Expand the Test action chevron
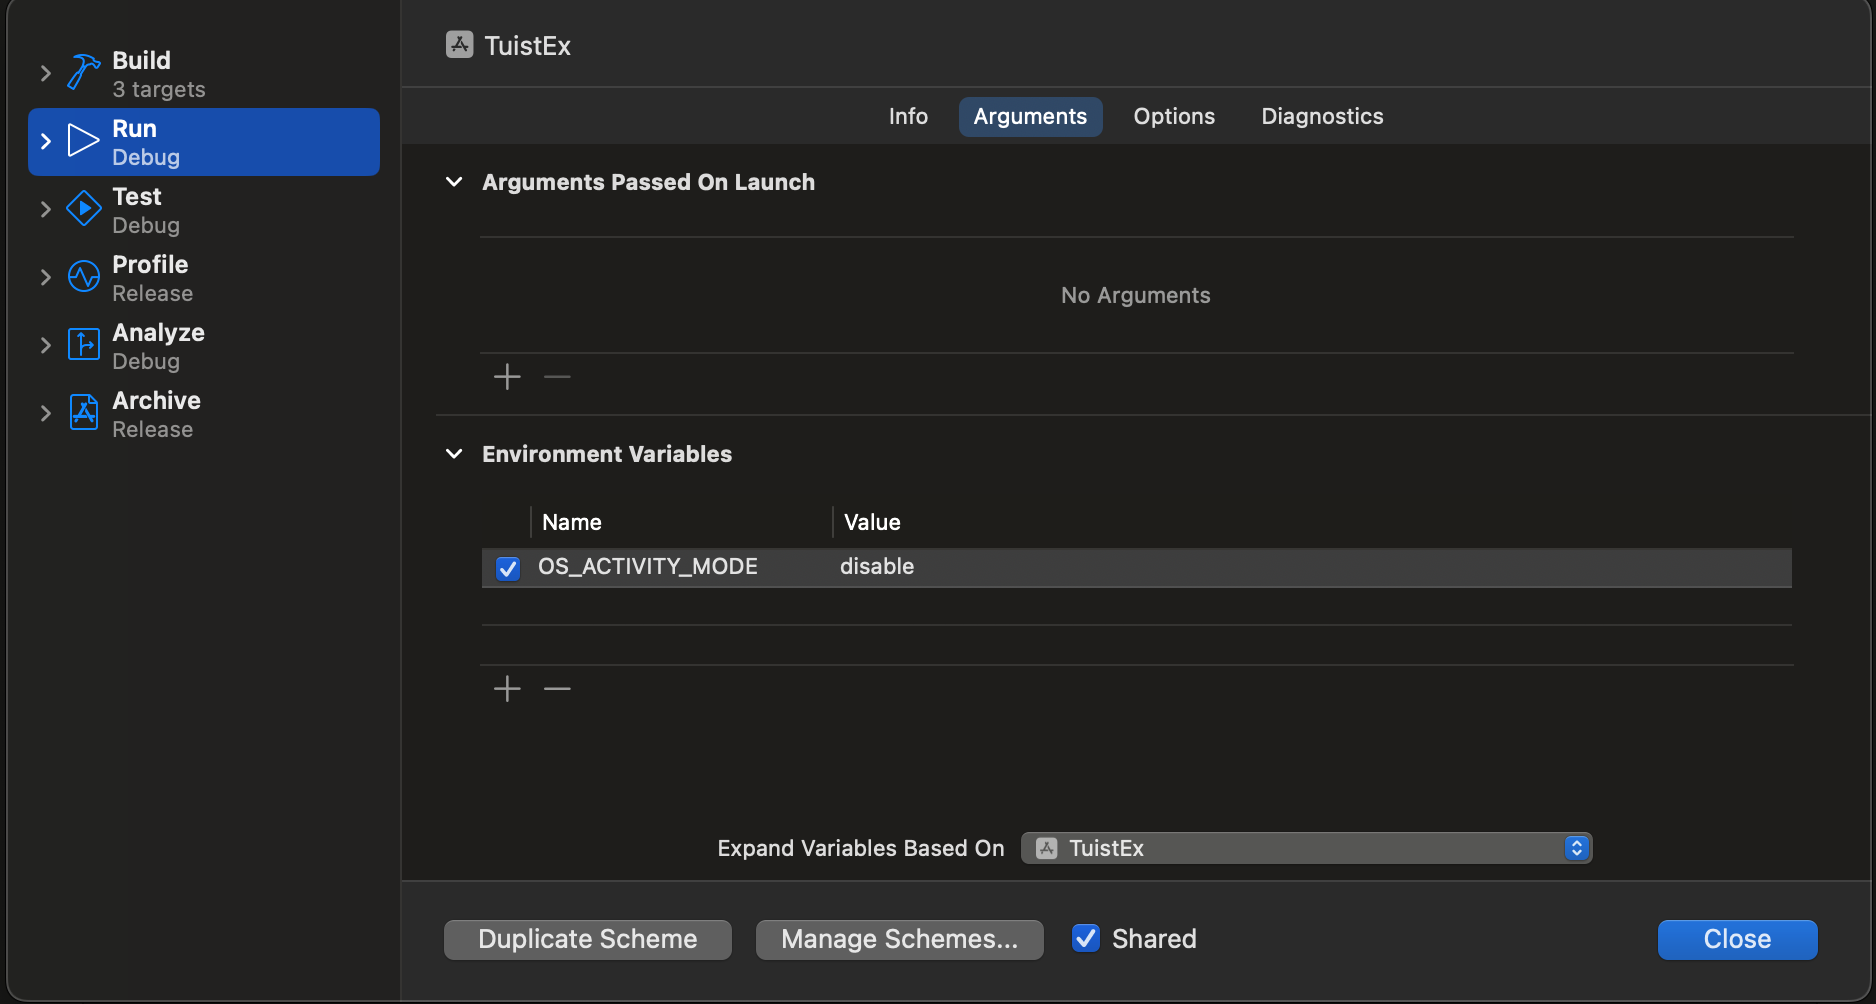This screenshot has height=1004, width=1876. click(x=45, y=209)
